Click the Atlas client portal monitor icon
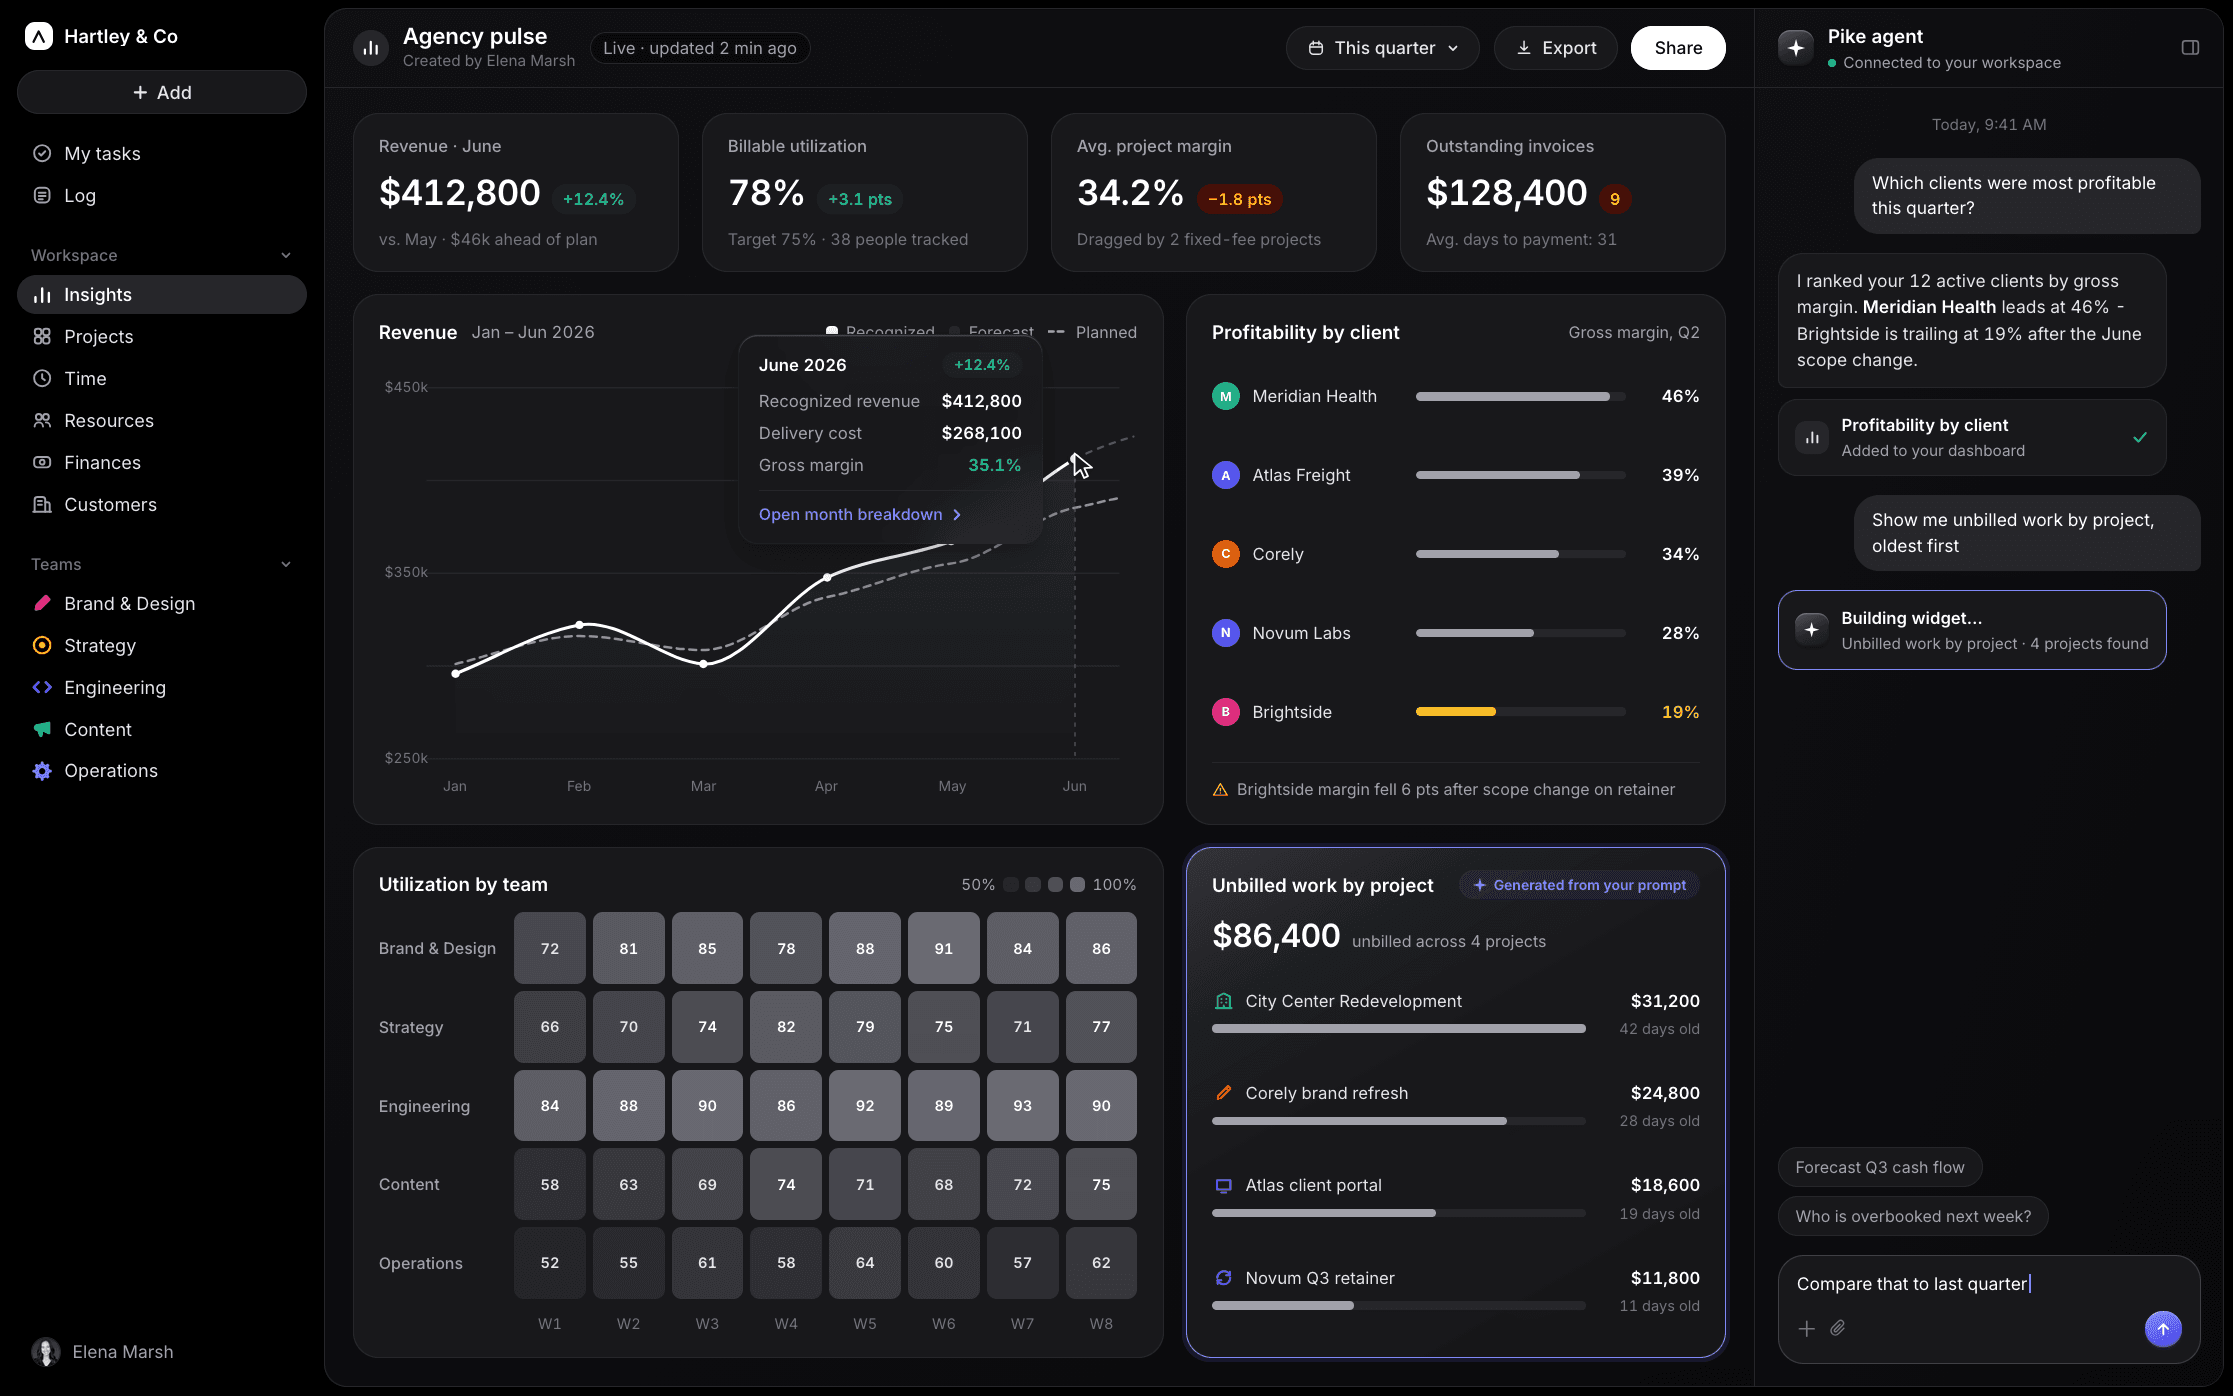 coord(1223,1185)
